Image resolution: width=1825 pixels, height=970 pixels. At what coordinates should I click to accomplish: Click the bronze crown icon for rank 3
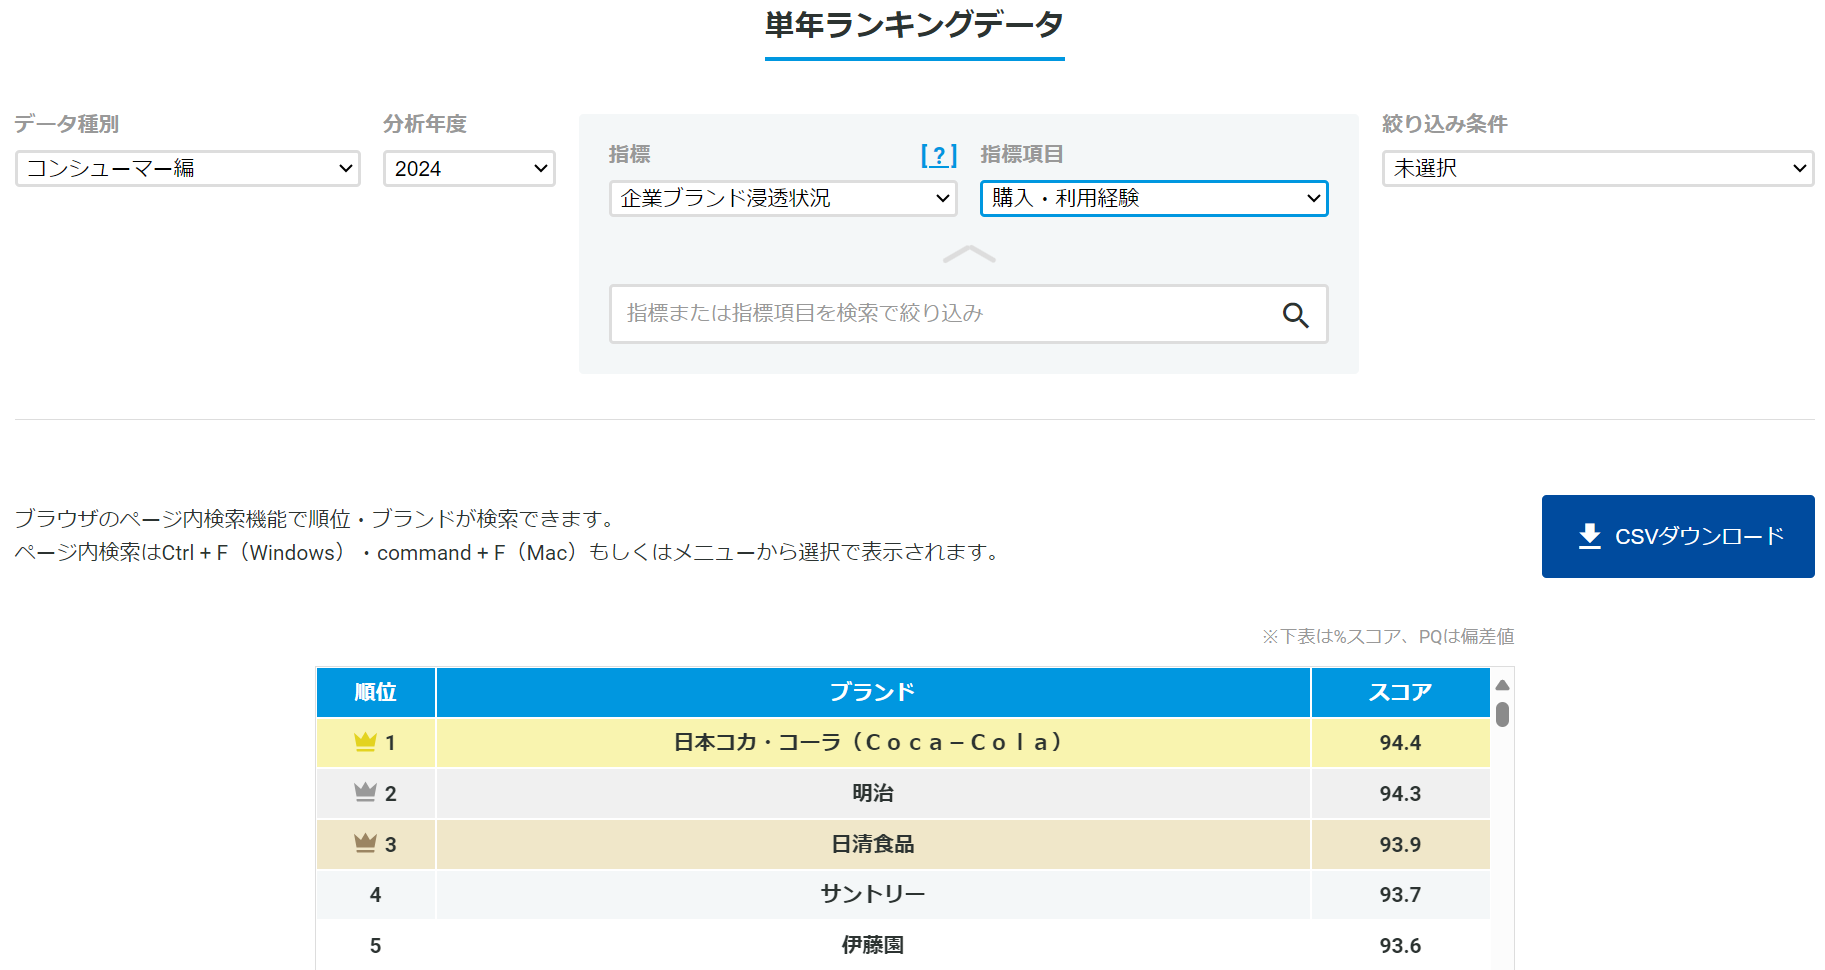pos(365,843)
